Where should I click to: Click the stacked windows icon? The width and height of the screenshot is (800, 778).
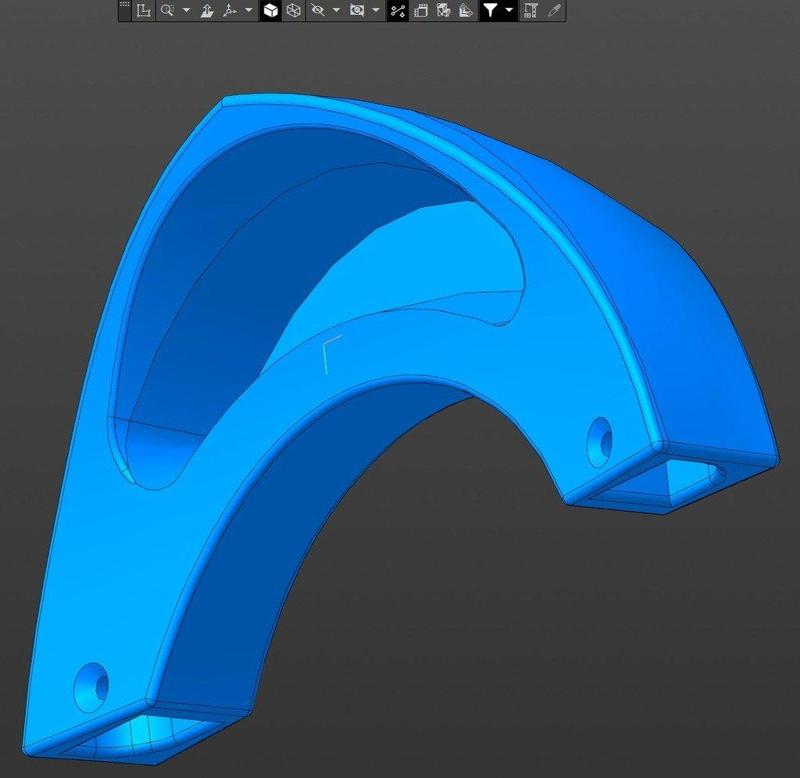pyautogui.click(x=420, y=11)
